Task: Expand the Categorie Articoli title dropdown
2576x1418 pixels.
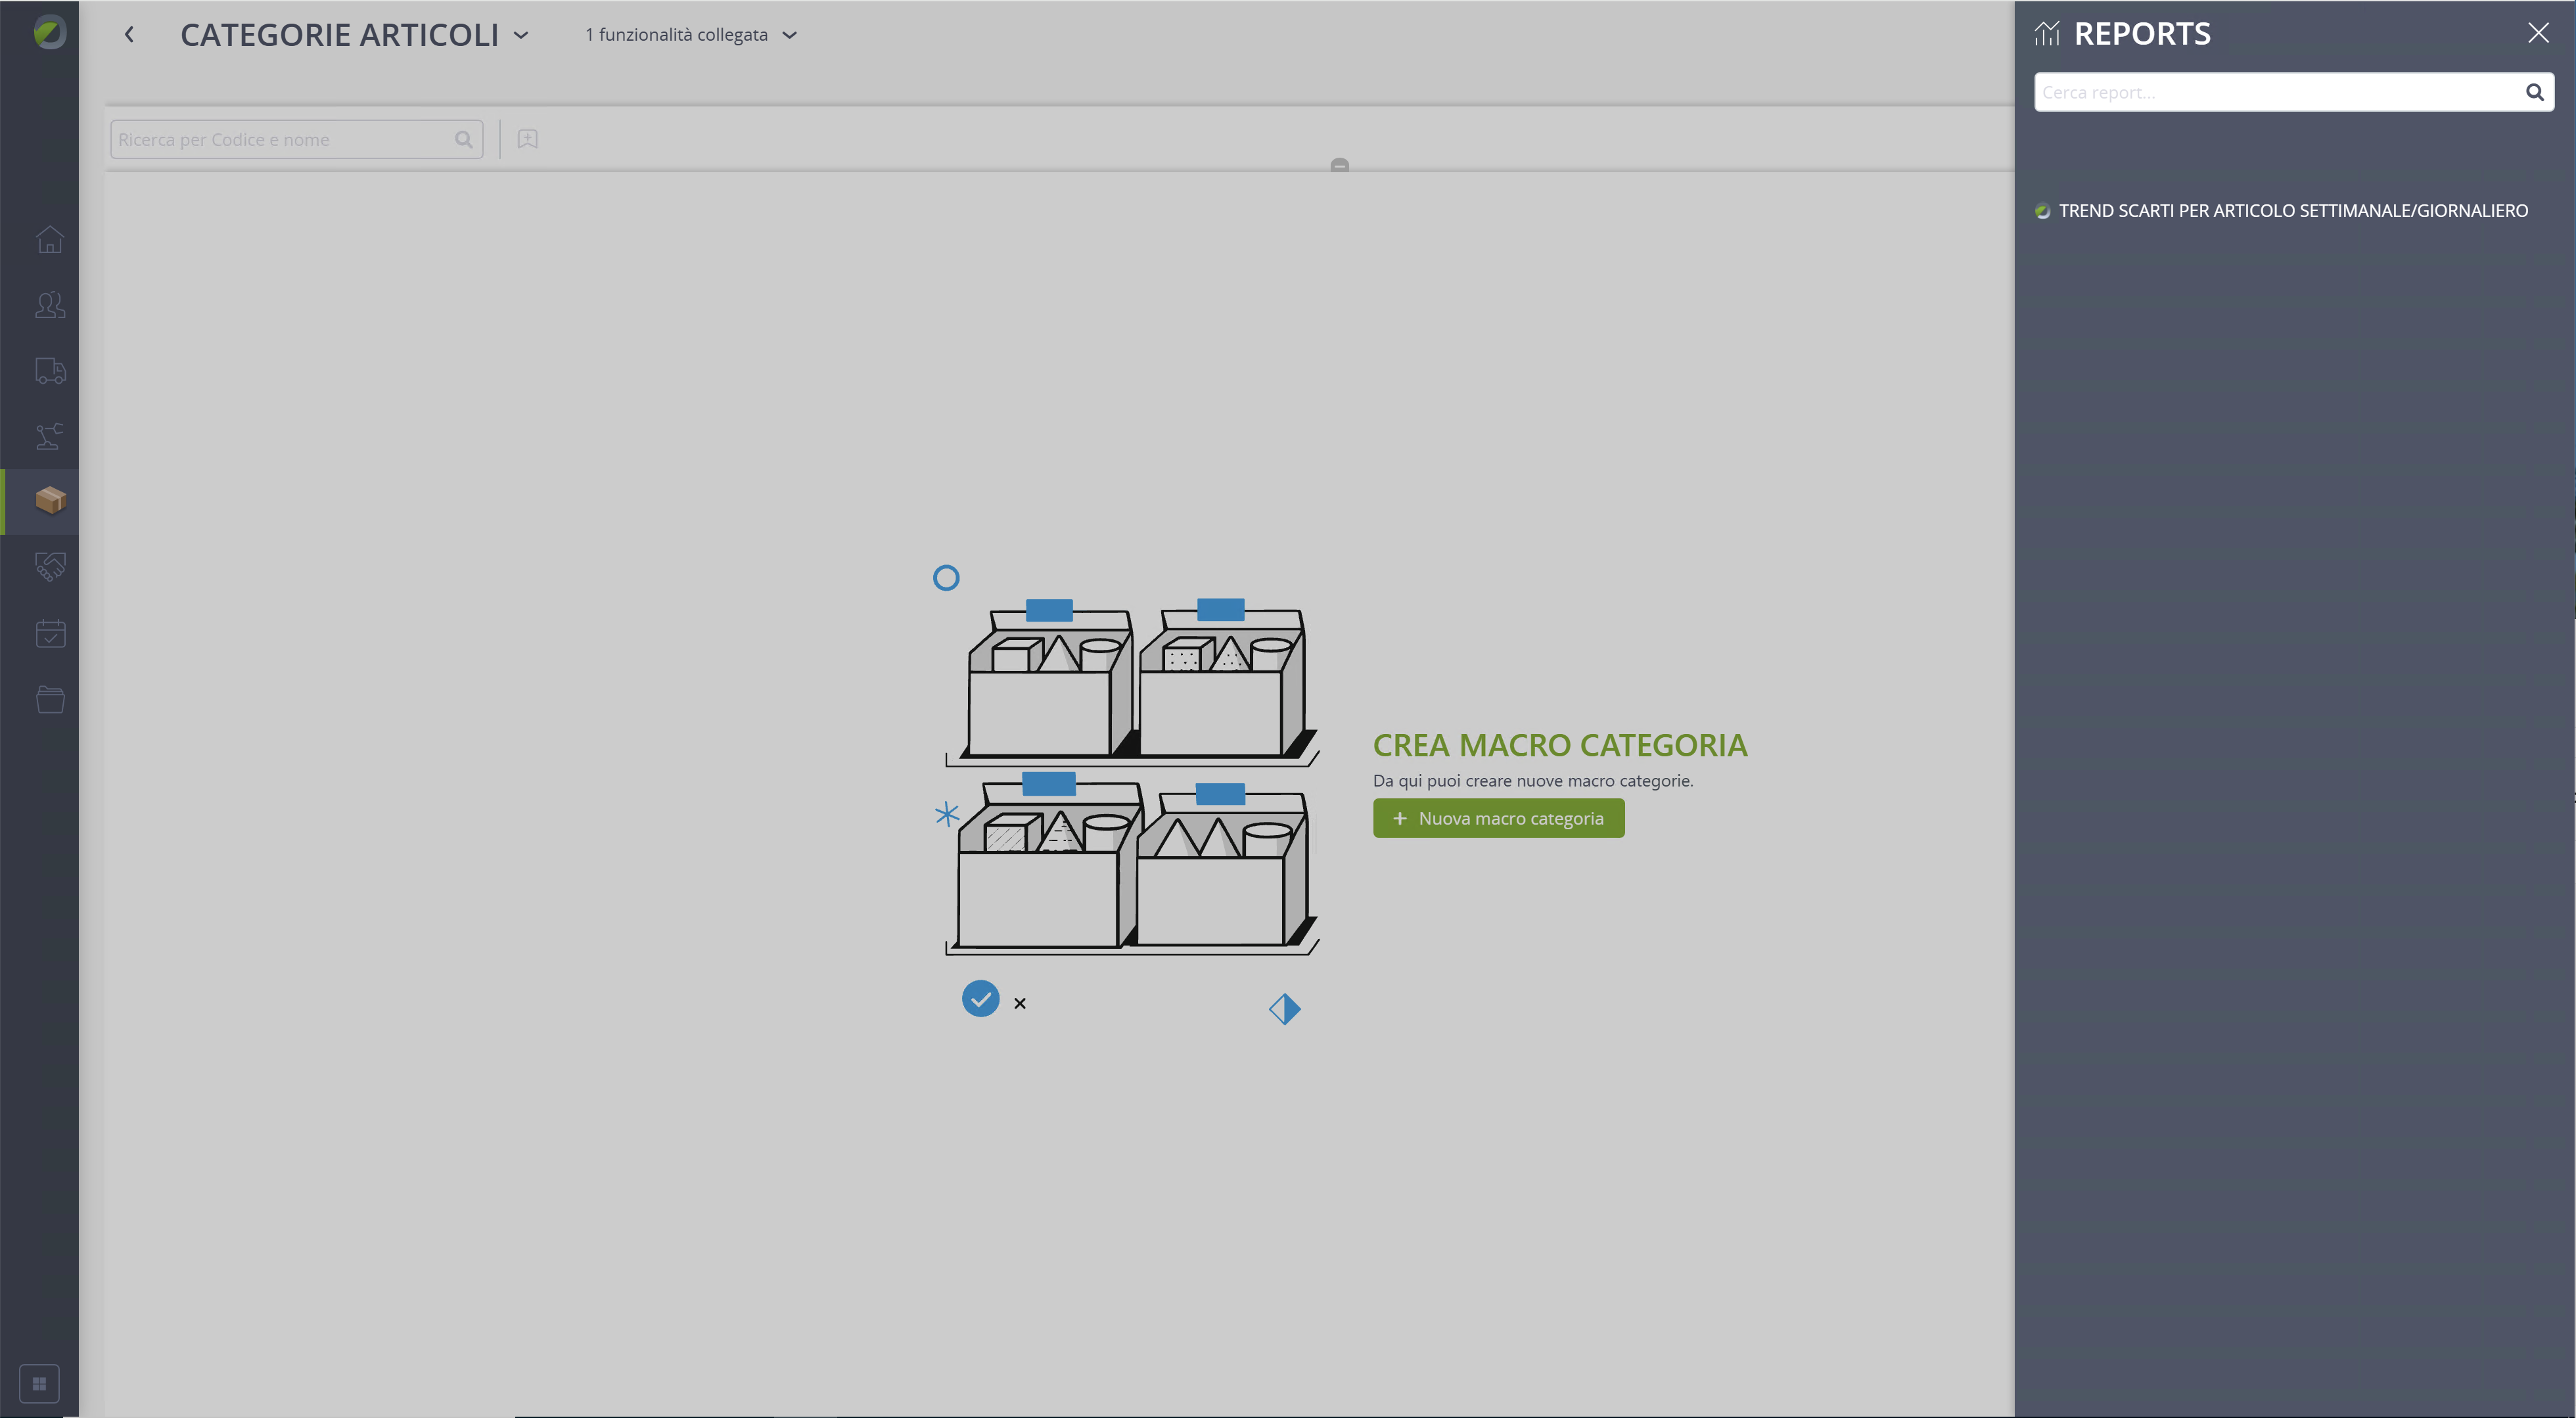Action: [x=521, y=35]
